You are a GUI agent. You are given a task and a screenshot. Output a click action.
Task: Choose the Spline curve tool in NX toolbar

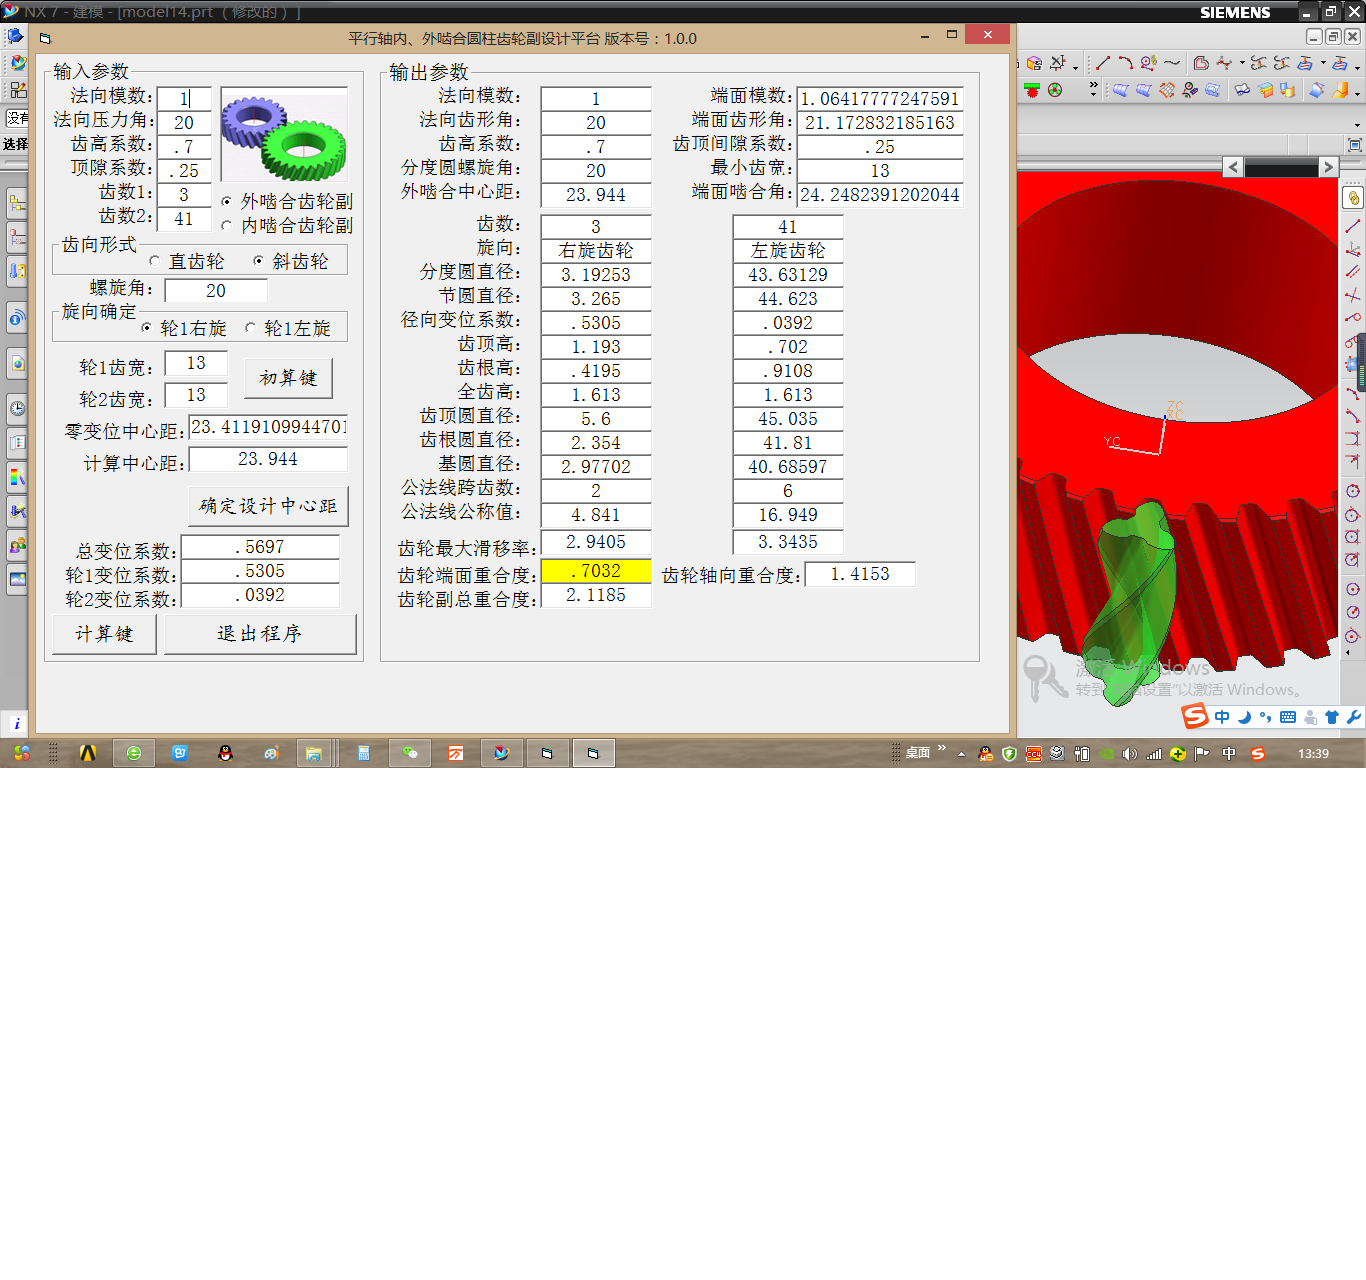coord(1172,63)
